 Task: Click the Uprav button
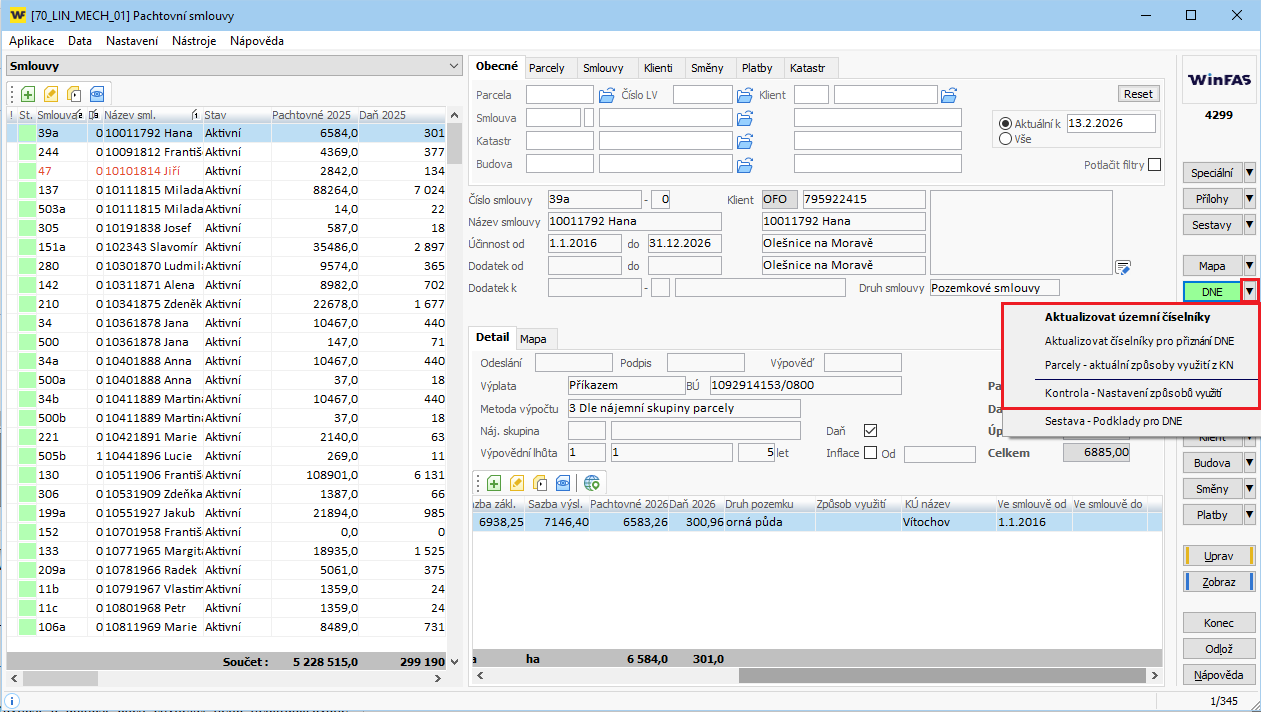click(x=1218, y=555)
